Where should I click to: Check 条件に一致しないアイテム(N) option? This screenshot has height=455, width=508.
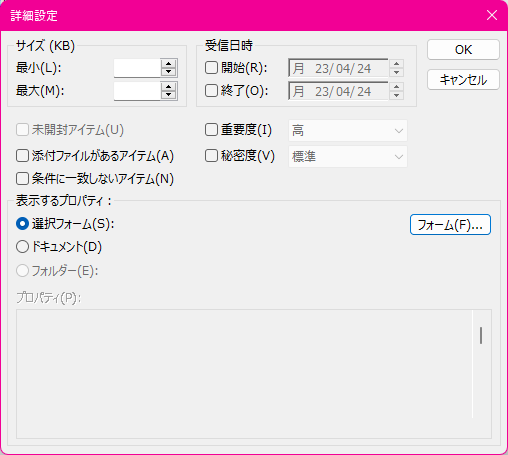pyautogui.click(x=22, y=179)
